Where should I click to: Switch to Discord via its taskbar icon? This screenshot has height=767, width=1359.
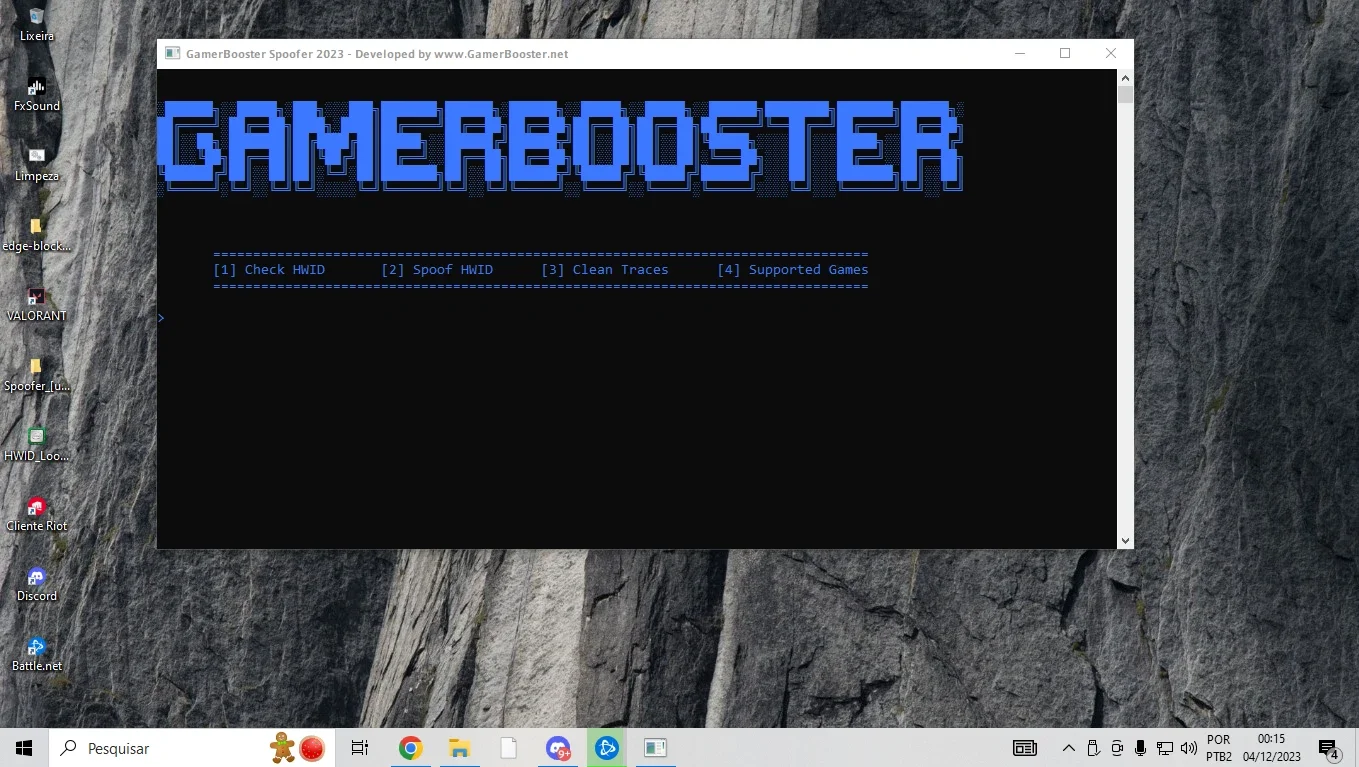pyautogui.click(x=558, y=748)
